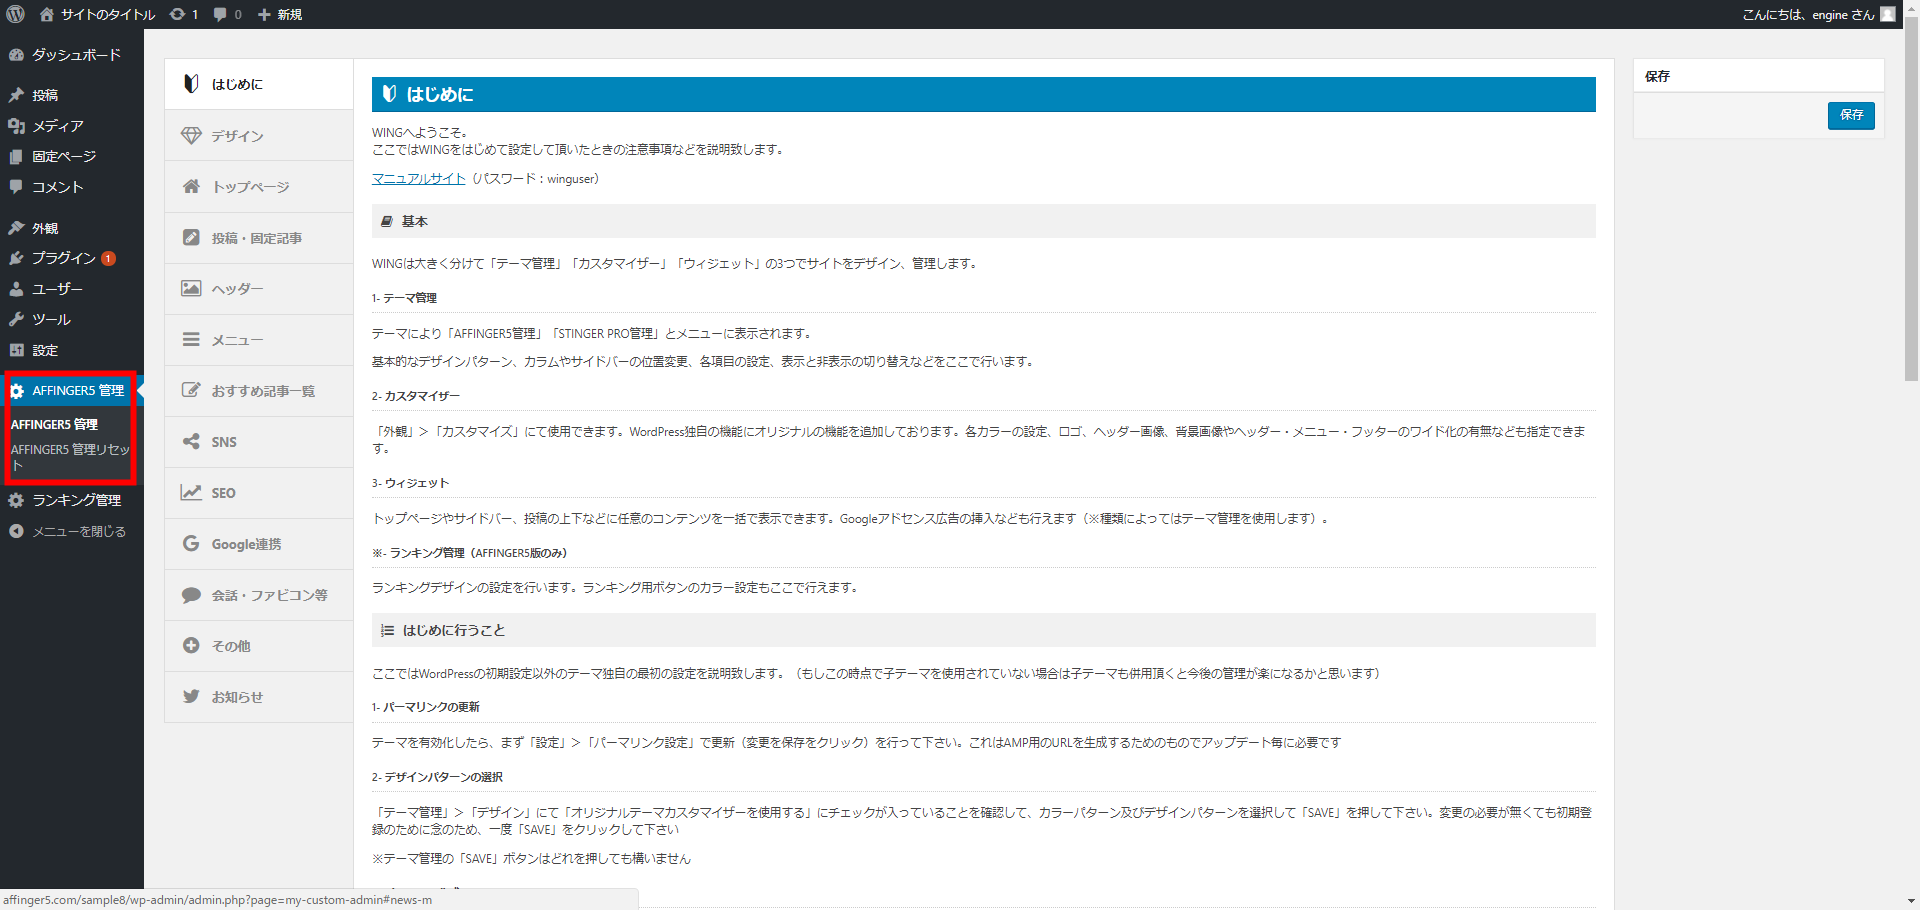Click the blue 保存 button
Screen dimensions: 1920x910
(x=1851, y=115)
